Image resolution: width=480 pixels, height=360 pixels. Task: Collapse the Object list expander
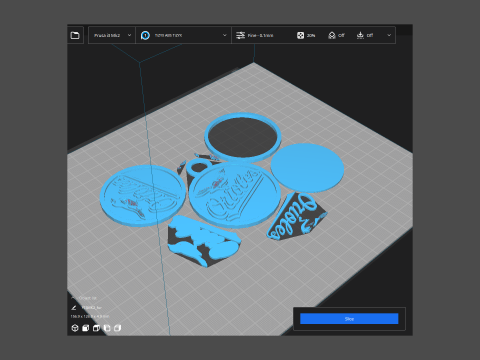(x=73, y=298)
